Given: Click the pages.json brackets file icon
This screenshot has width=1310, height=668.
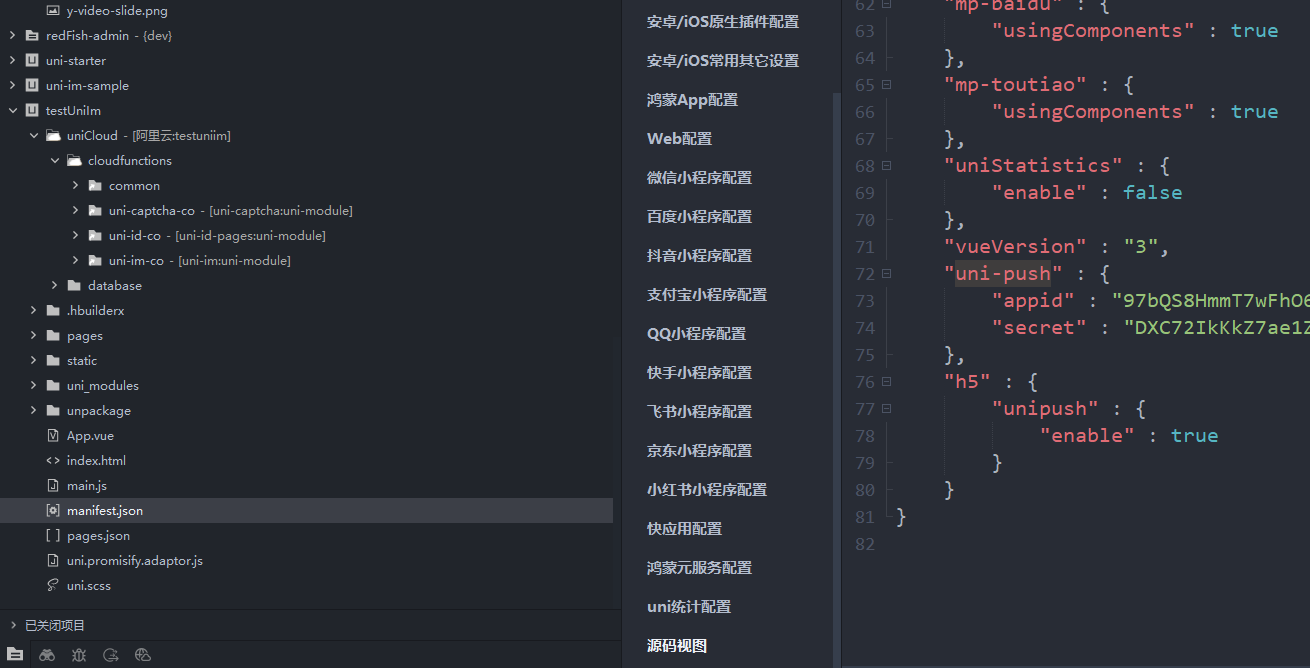Looking at the screenshot, I should coord(54,535).
